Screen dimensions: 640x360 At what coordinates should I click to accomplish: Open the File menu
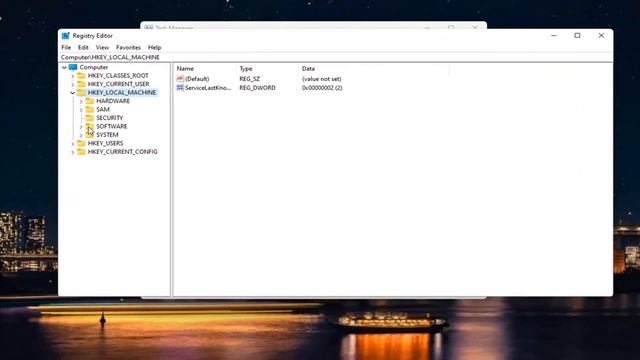pos(66,48)
